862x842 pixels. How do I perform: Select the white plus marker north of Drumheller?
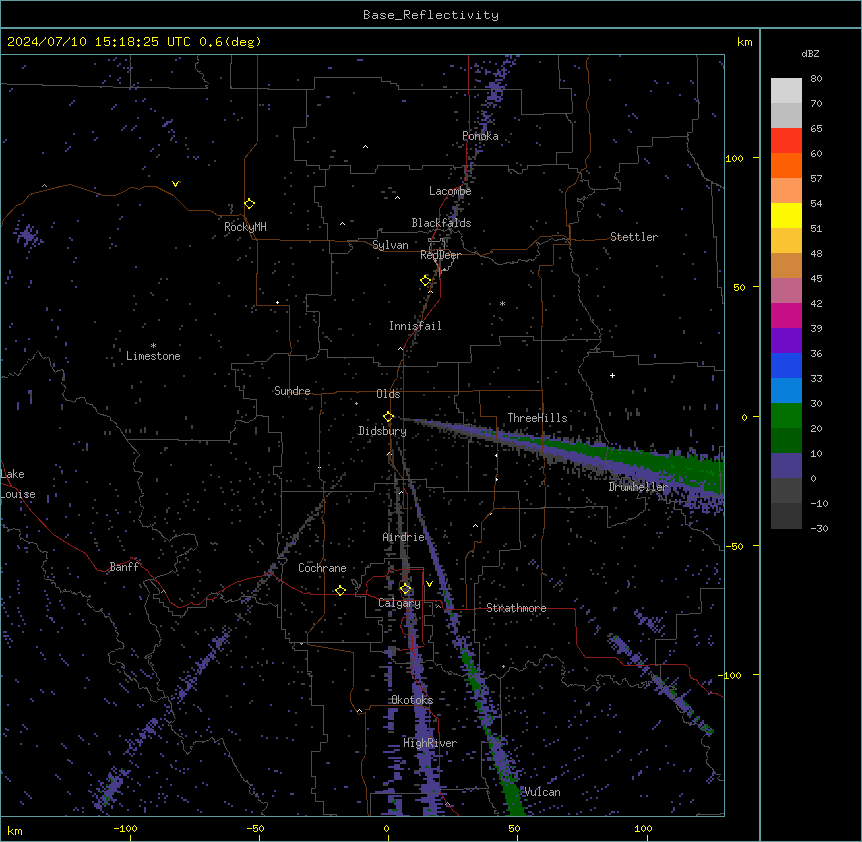[612, 375]
